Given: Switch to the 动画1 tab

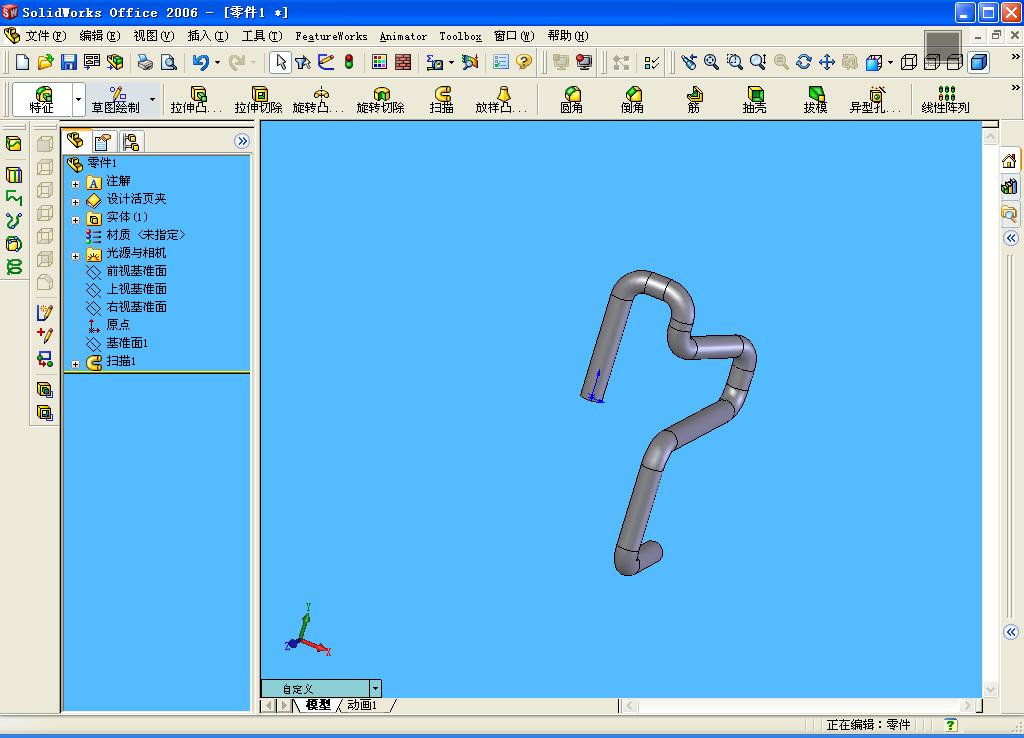Looking at the screenshot, I should click(x=362, y=705).
